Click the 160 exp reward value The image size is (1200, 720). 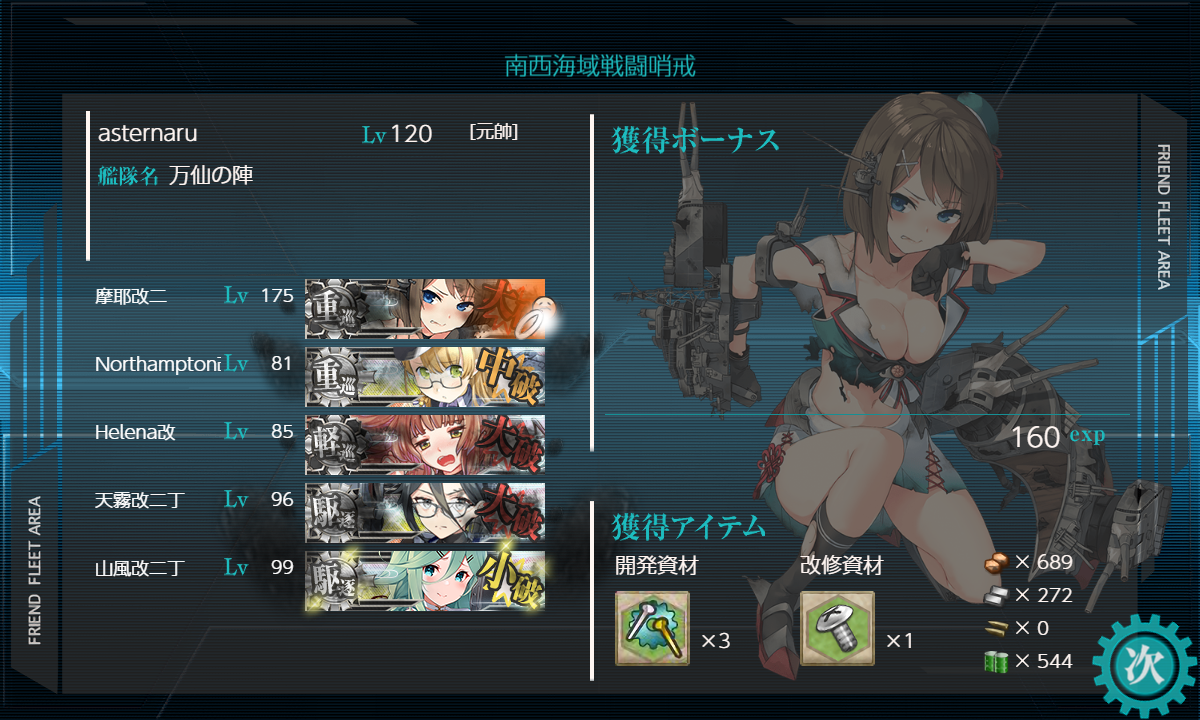click(1057, 437)
